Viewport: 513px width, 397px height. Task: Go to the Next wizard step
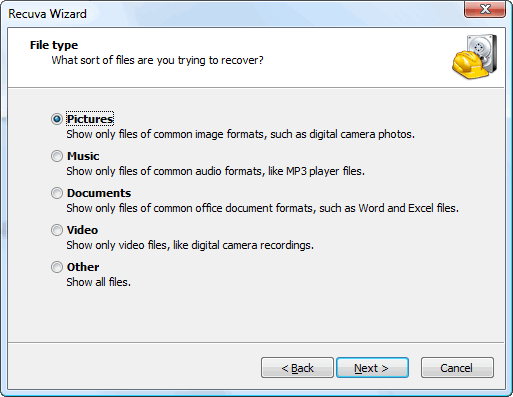click(372, 368)
